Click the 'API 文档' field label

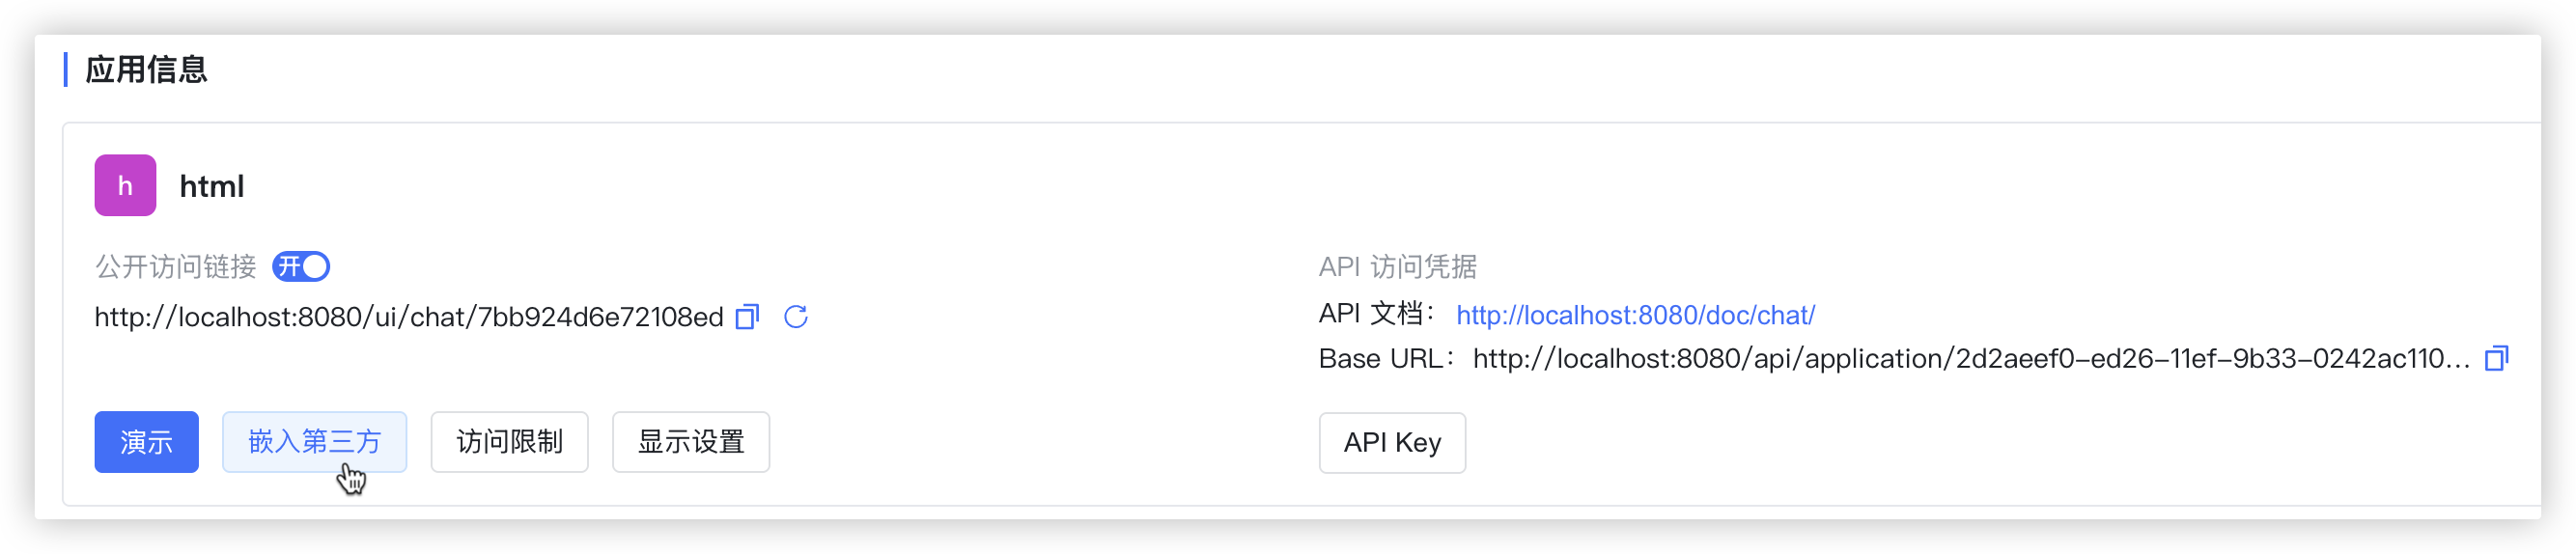pos(1375,314)
